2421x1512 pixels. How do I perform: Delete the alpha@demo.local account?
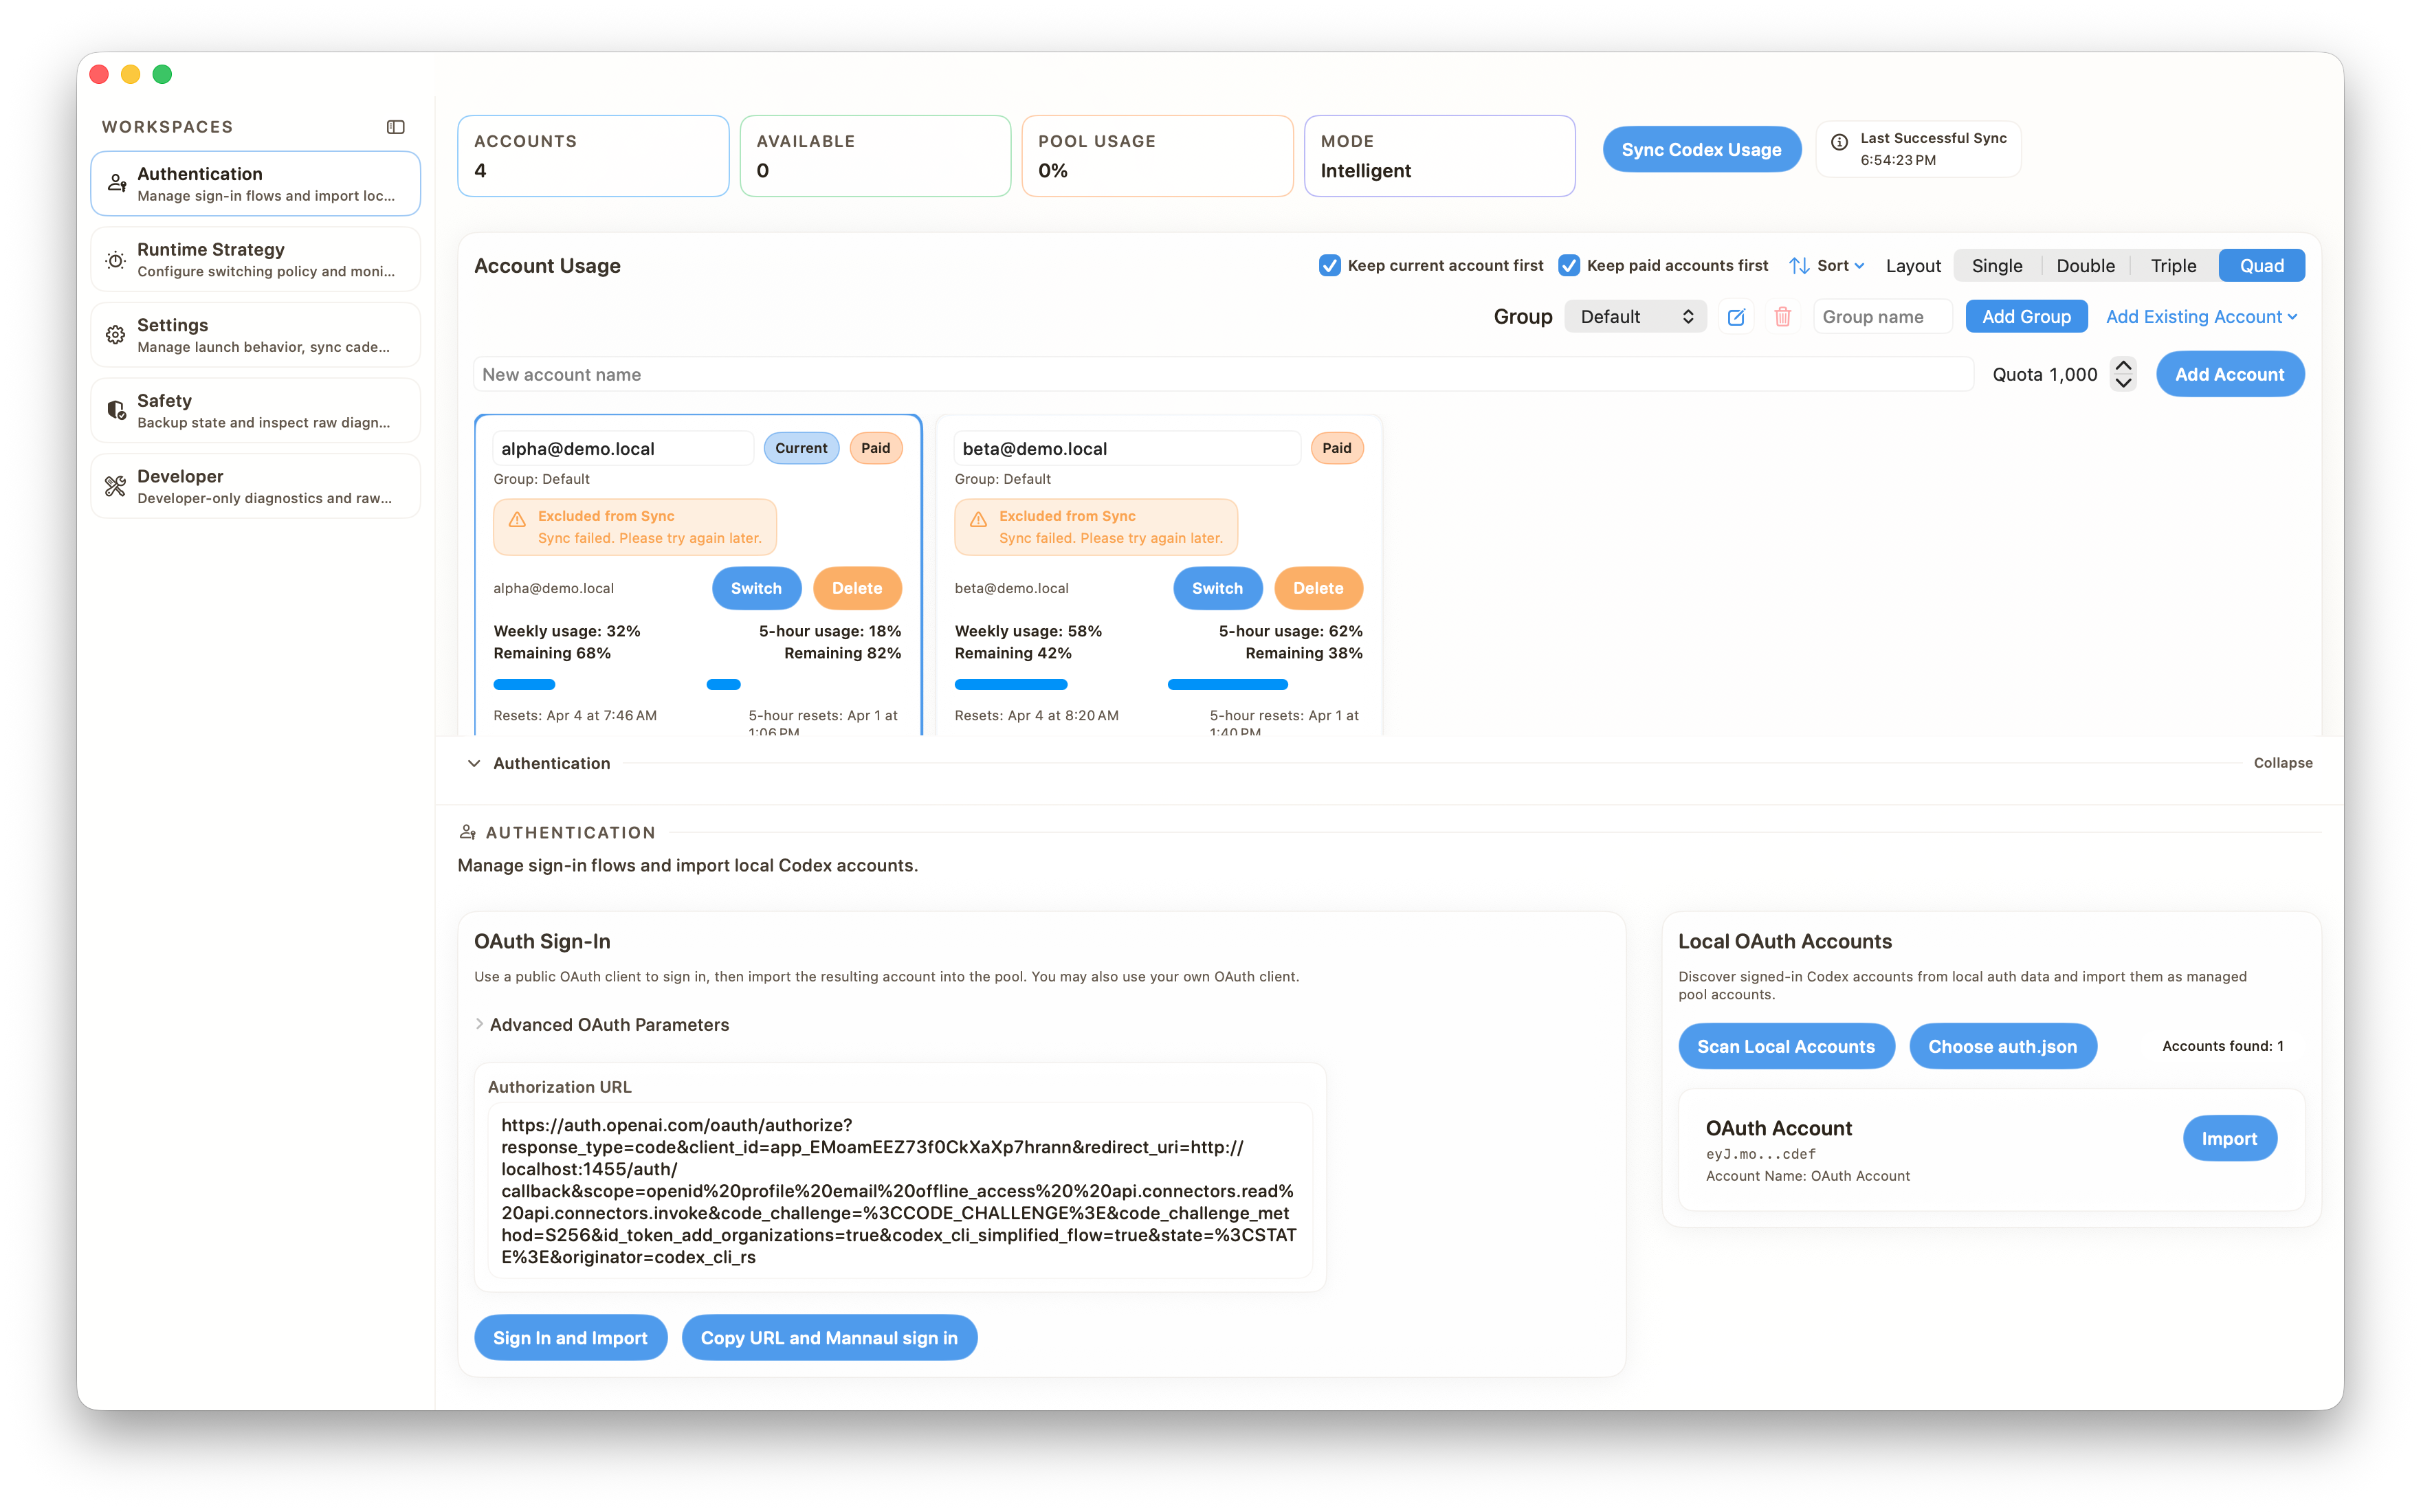[857, 588]
